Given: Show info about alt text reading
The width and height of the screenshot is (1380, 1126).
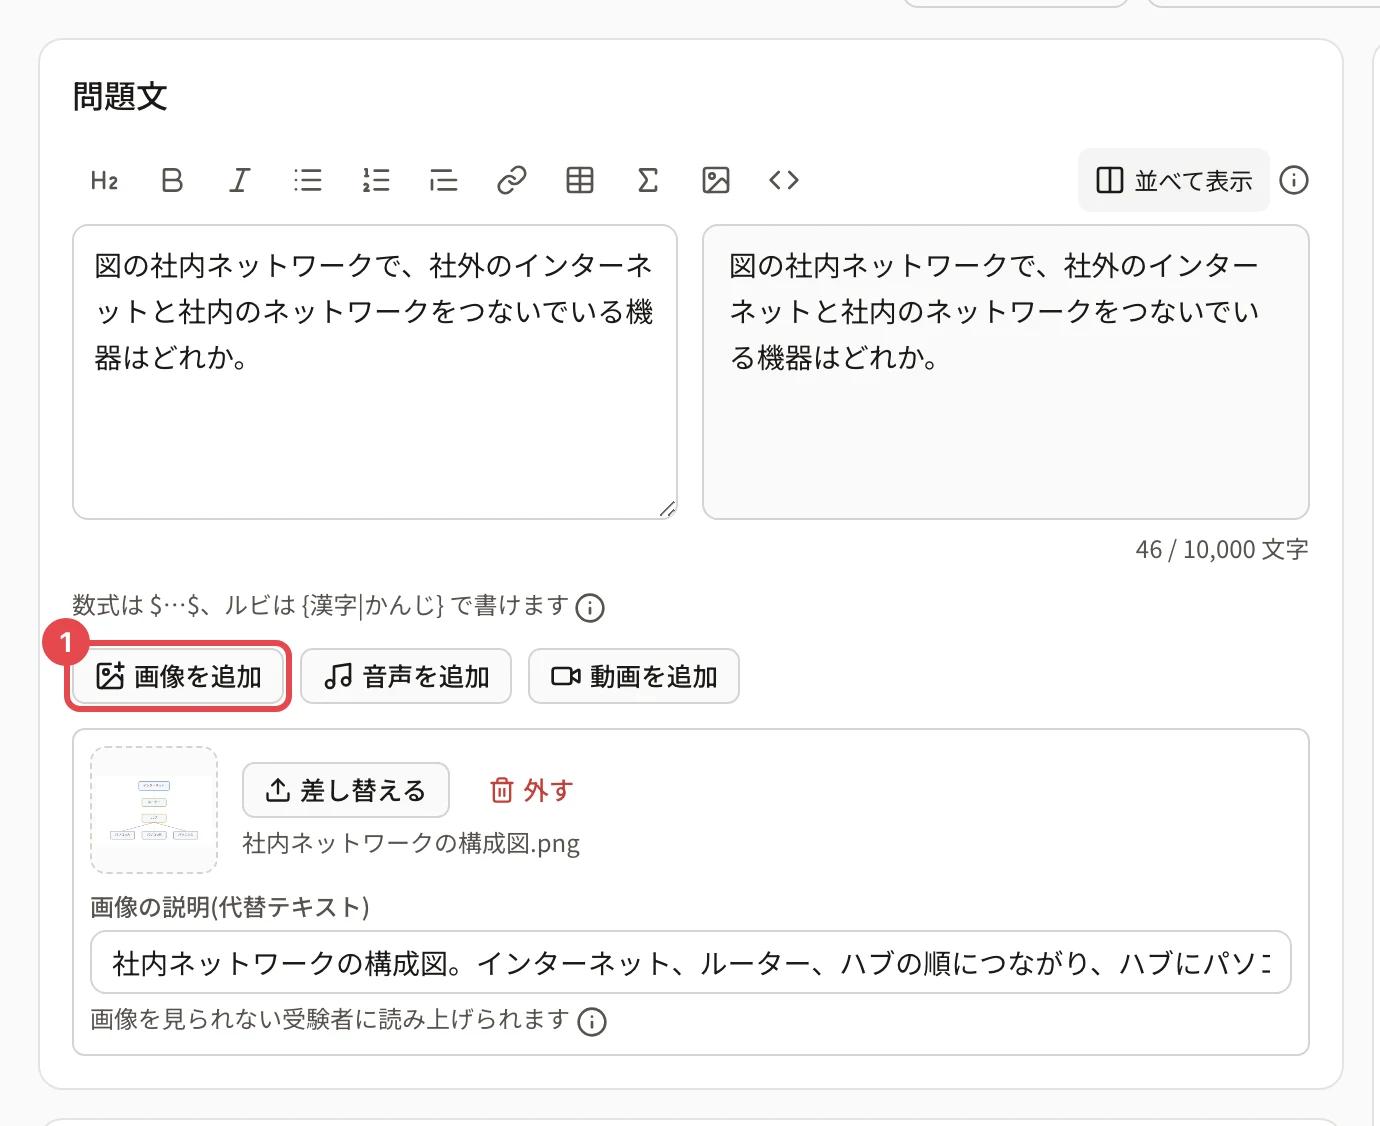Looking at the screenshot, I should [x=592, y=1021].
